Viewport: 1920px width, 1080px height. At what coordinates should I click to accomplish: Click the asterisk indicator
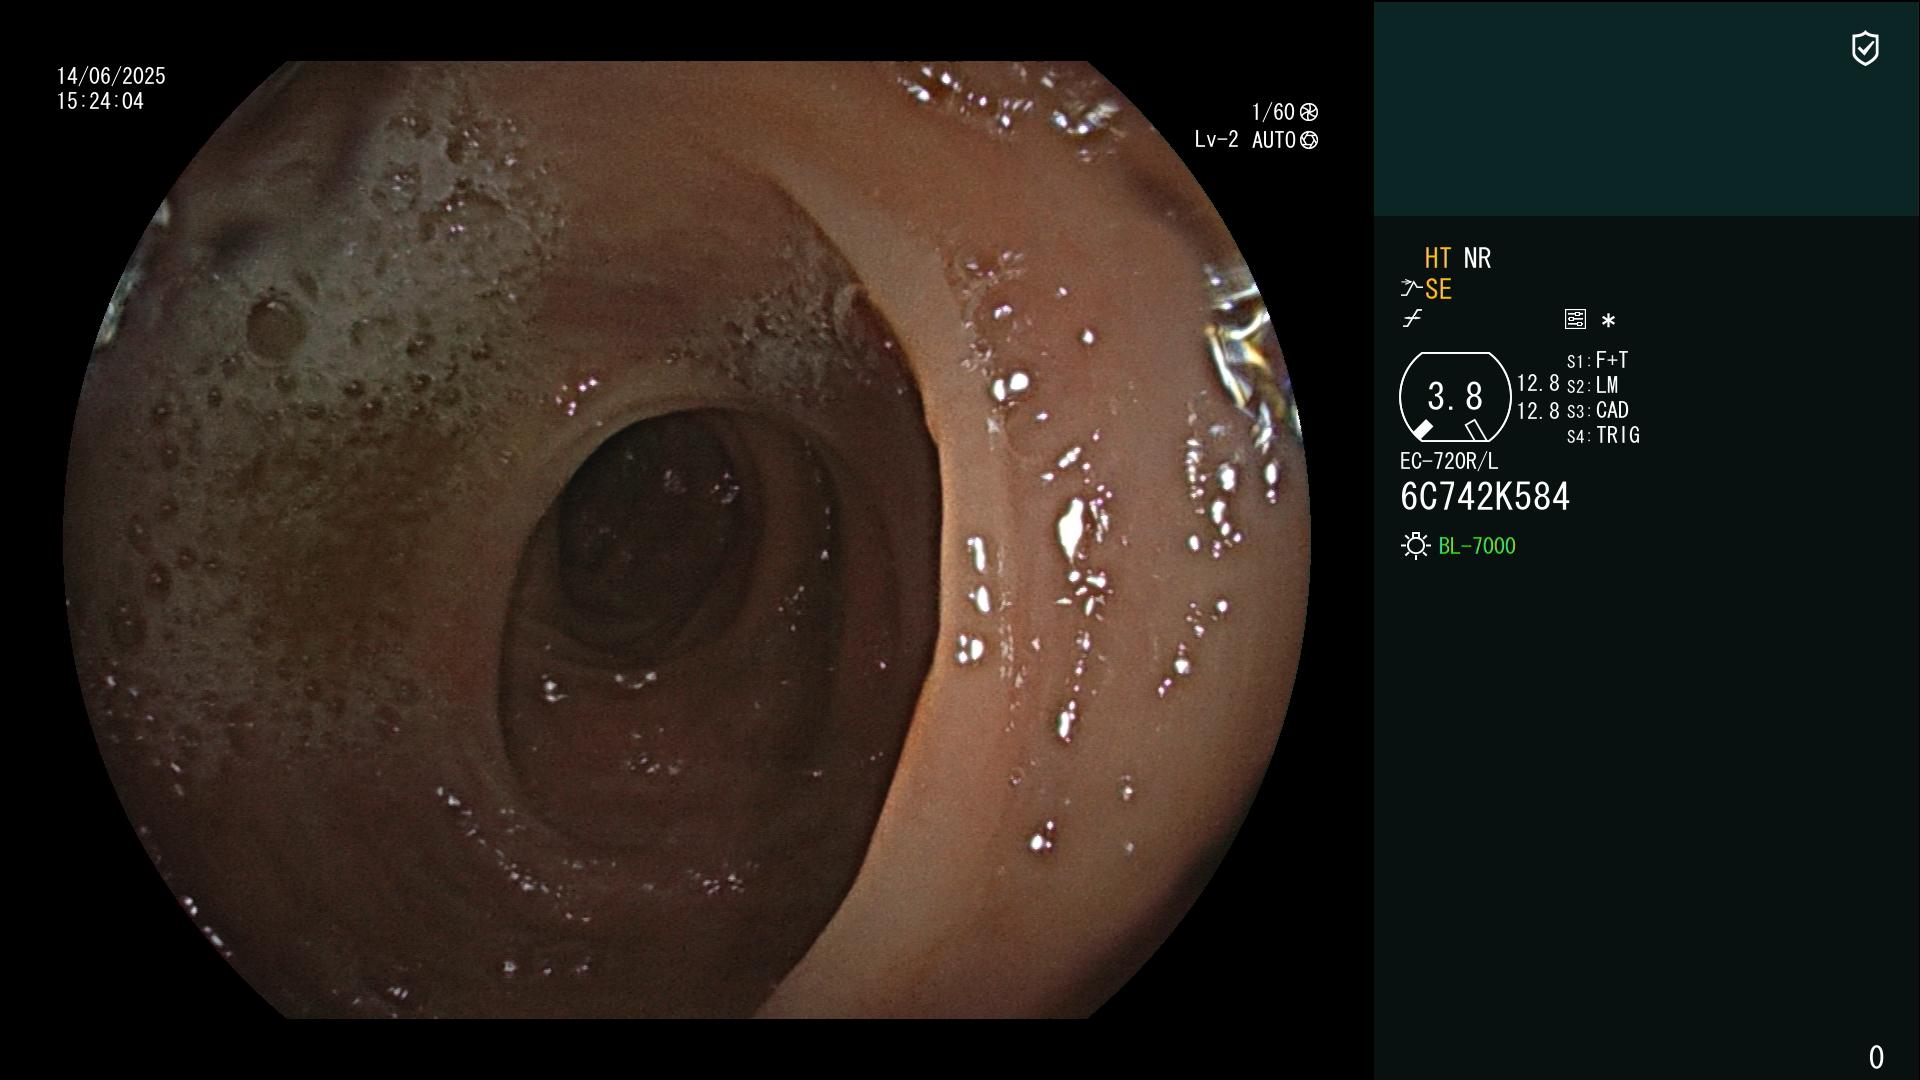coord(1608,321)
